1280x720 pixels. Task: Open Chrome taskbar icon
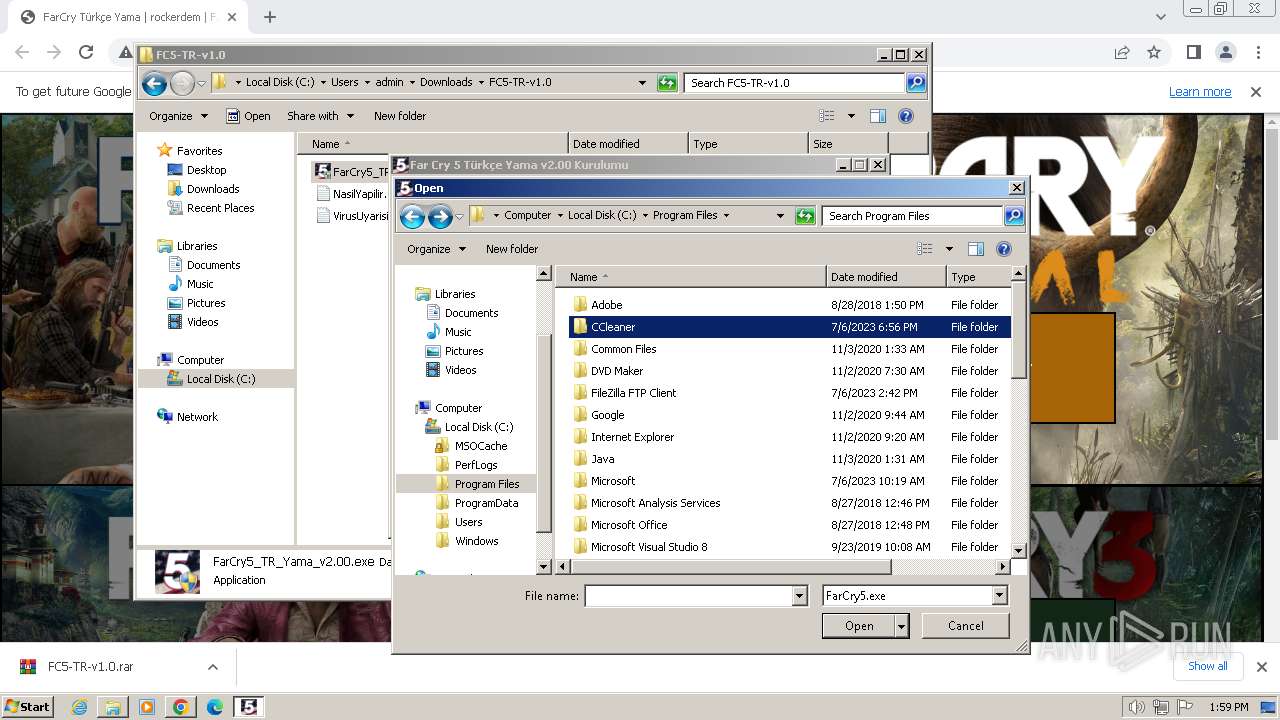click(x=181, y=707)
